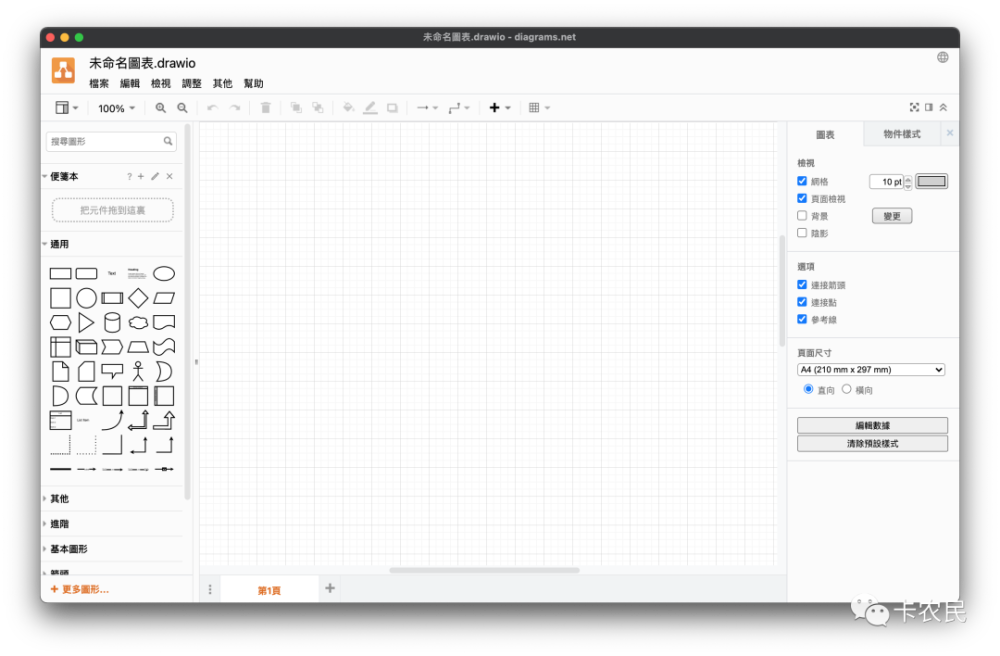Select the triangle shape in General palette
The width and height of the screenshot is (1000, 656).
86,323
